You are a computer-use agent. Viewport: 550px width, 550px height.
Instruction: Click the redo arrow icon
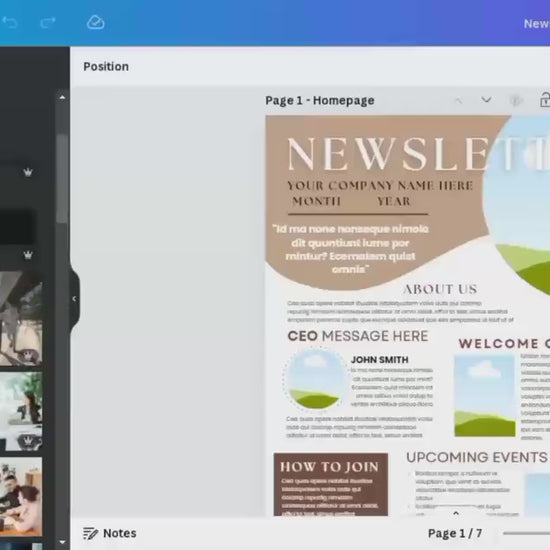pos(48,22)
